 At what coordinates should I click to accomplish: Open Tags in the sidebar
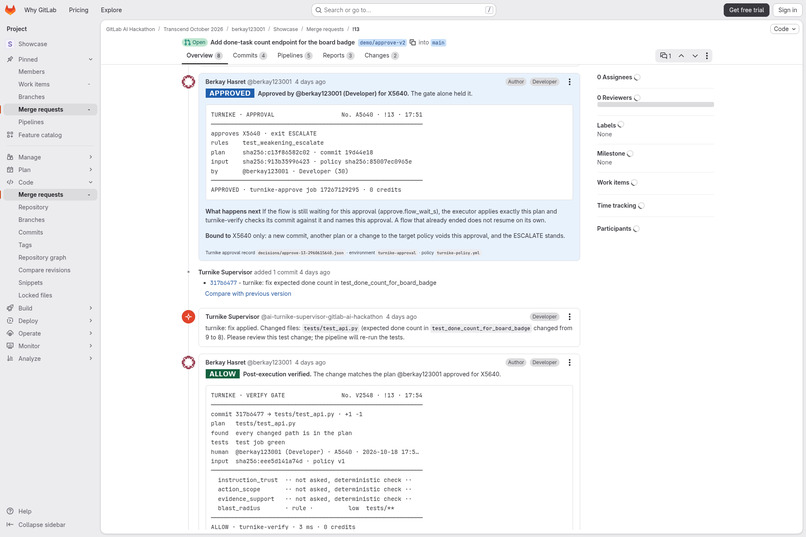point(49,245)
